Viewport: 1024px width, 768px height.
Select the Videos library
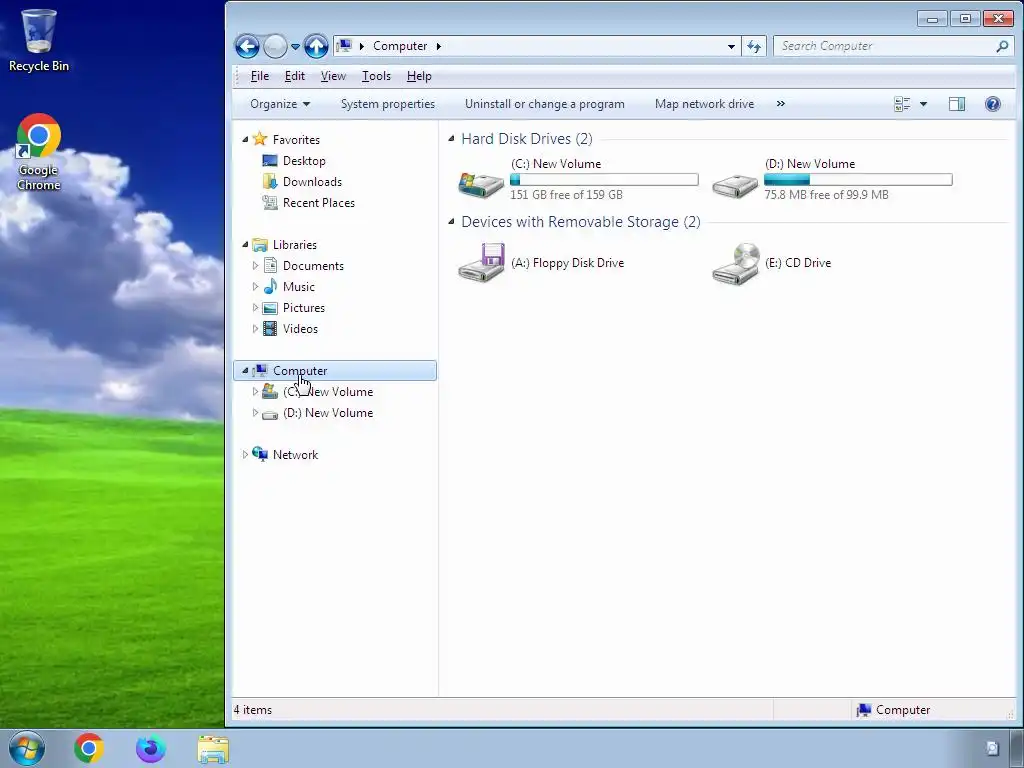pos(300,328)
